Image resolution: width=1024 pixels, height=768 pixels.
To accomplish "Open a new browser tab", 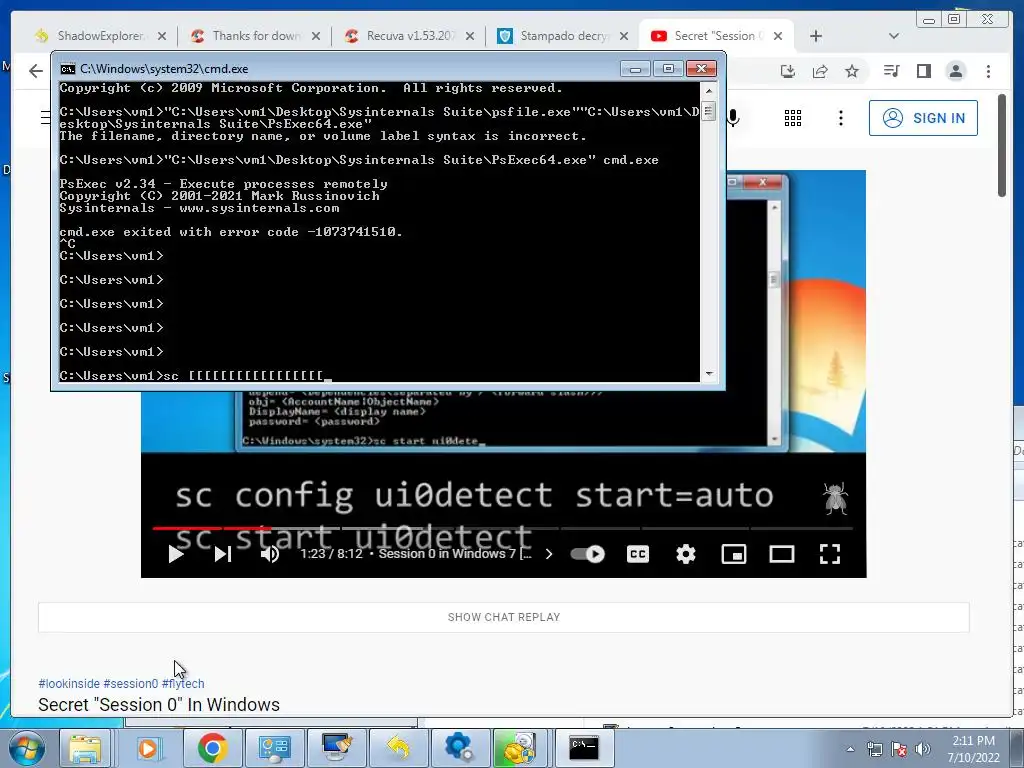I will point(816,37).
